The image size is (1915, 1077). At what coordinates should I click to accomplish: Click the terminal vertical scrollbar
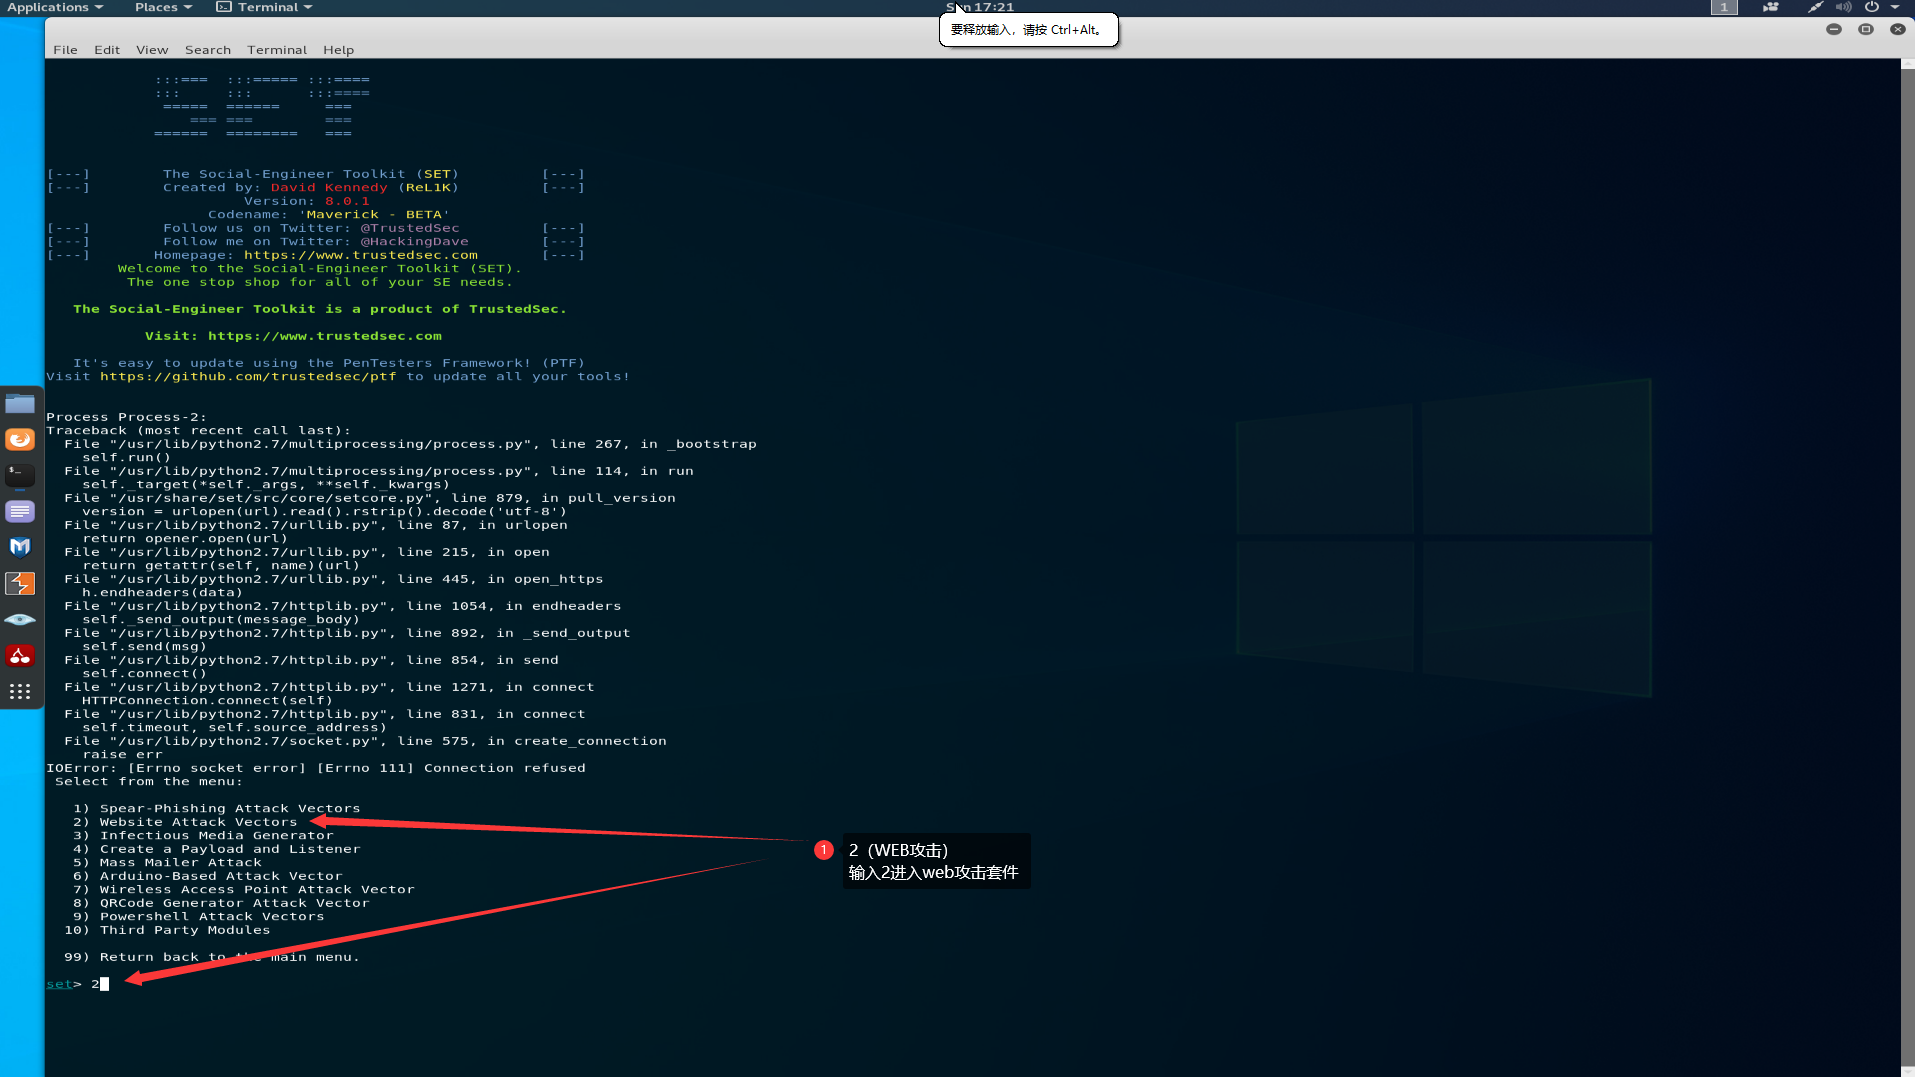[1908, 567]
